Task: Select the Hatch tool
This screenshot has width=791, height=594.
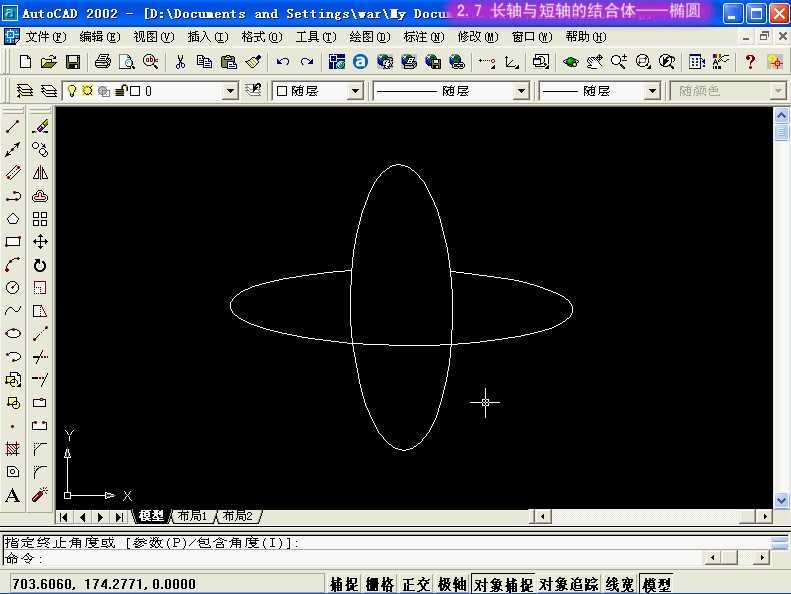Action: click(x=13, y=449)
